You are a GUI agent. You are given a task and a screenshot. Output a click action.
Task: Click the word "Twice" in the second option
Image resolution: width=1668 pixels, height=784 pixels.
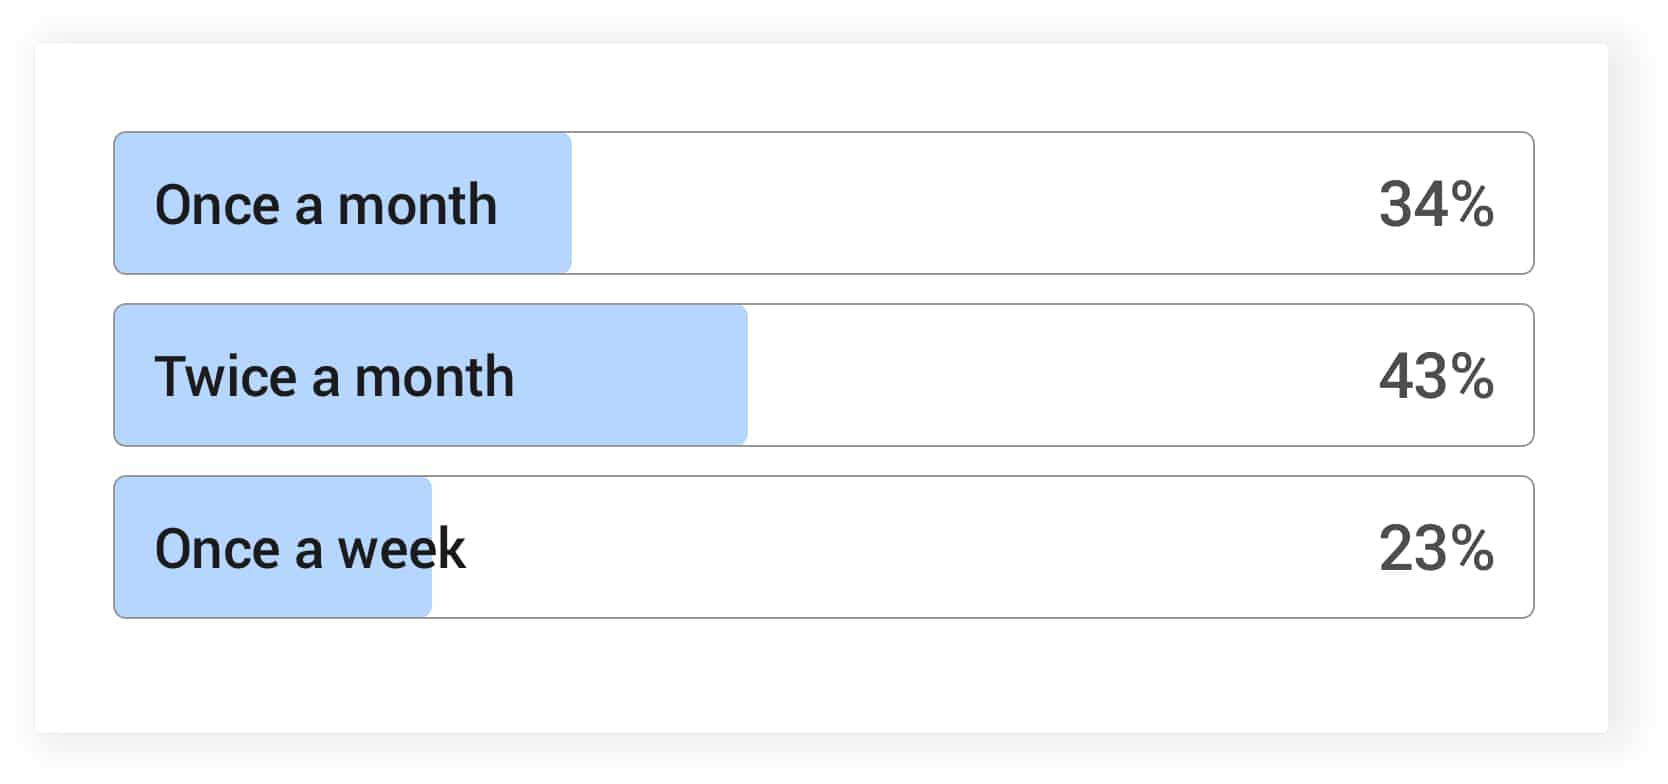point(226,377)
